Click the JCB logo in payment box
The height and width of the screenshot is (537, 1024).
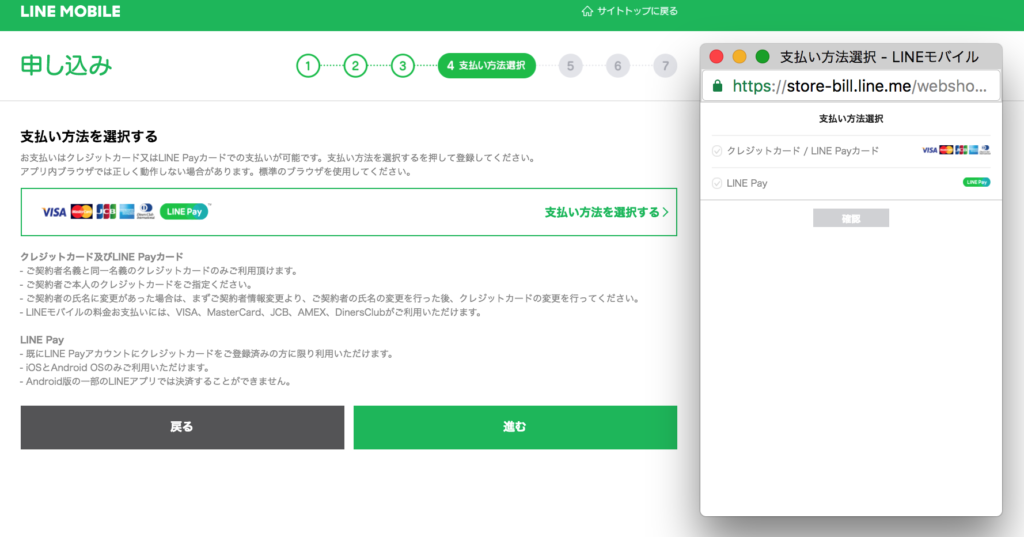106,212
